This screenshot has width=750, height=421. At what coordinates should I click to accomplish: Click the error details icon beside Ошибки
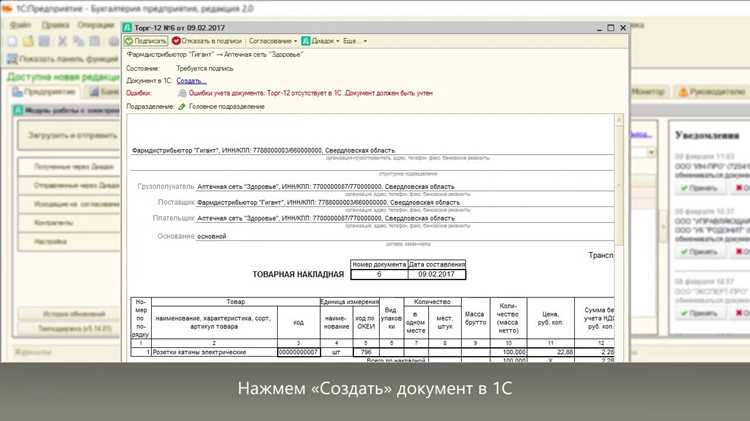tap(182, 93)
